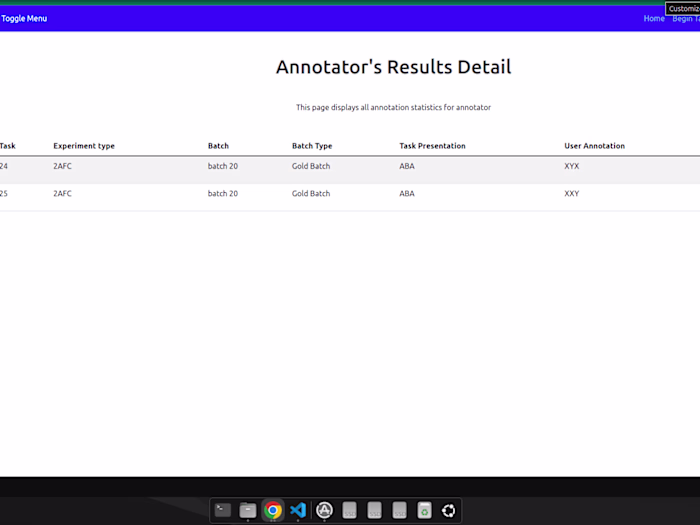Open the leftmost SSD drive in dock
This screenshot has width=700, height=525.
350,510
